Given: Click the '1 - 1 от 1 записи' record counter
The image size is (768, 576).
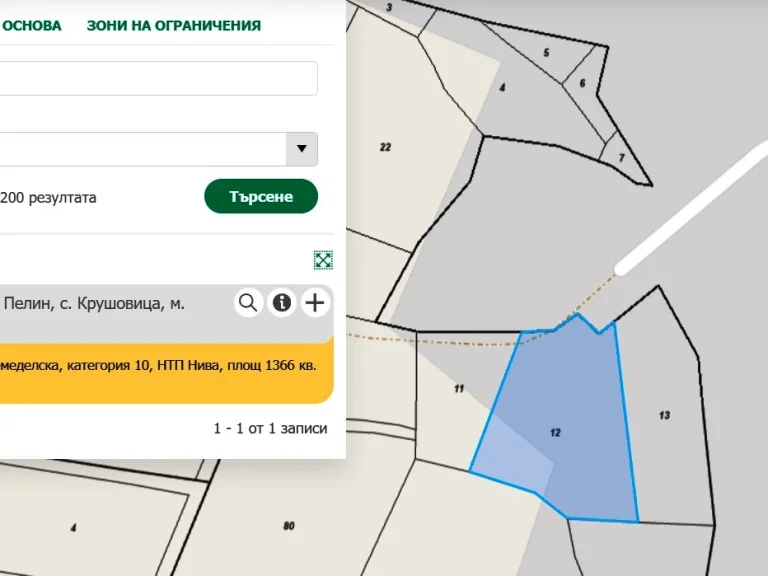Looking at the screenshot, I should point(270,428).
